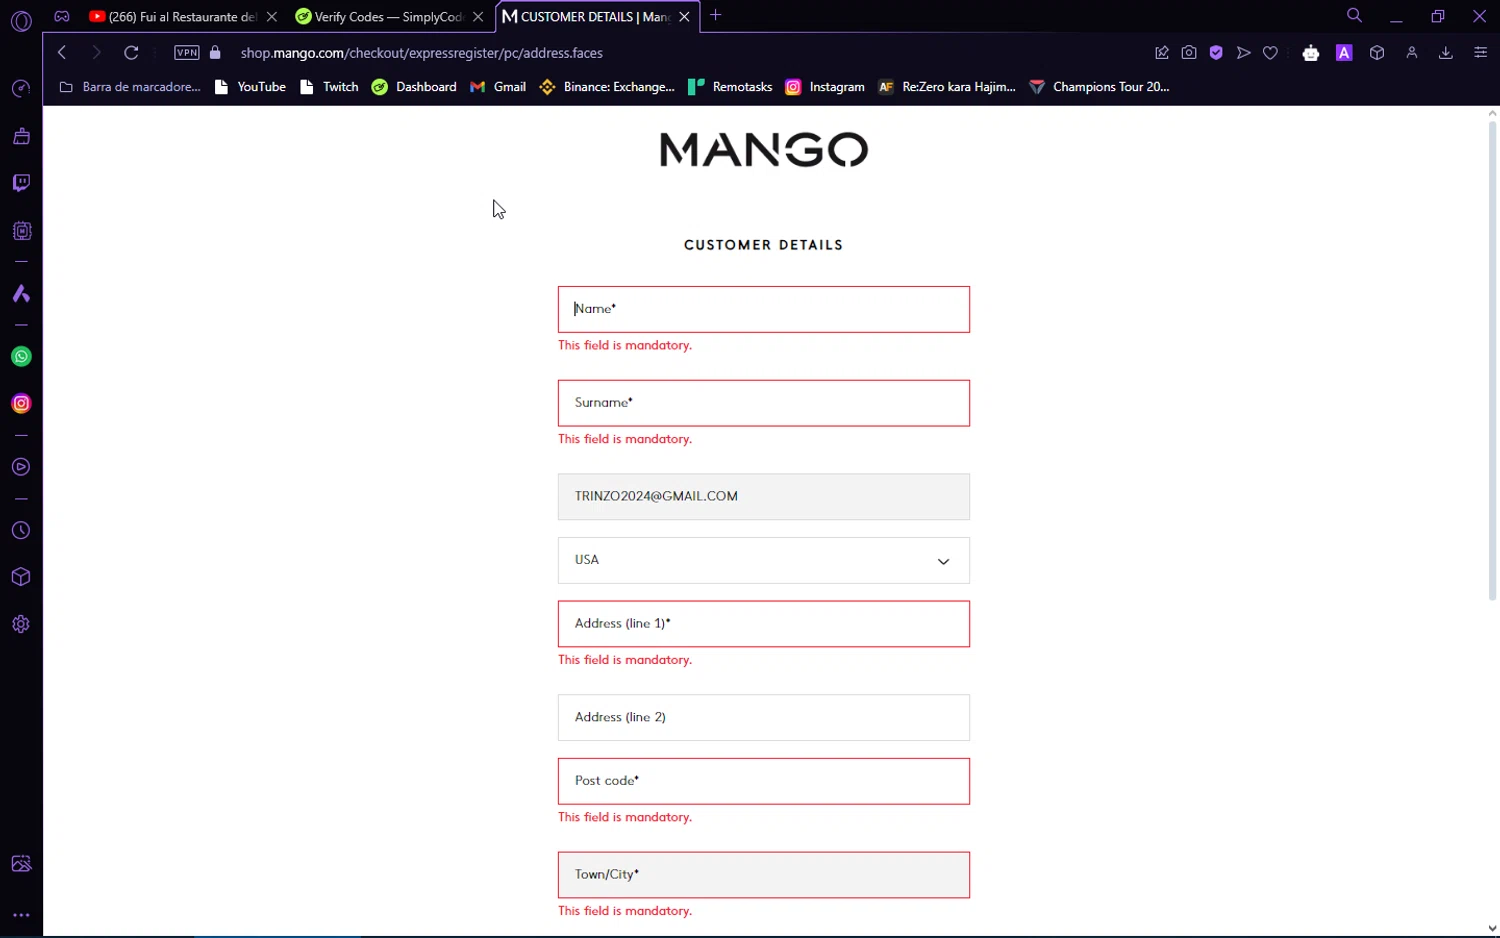Search open tabs with magnifier icon
Screen dimensions: 1500x938
tap(1355, 16)
